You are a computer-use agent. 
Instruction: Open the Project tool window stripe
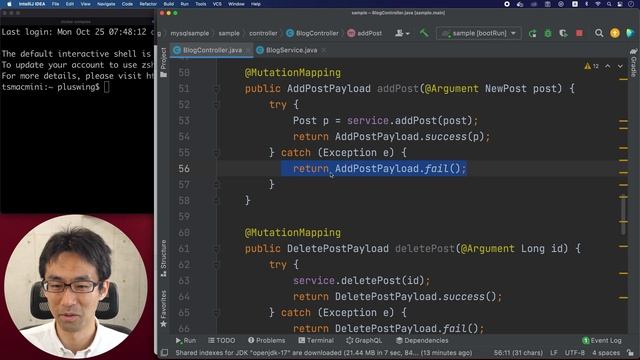pyautogui.click(x=164, y=62)
